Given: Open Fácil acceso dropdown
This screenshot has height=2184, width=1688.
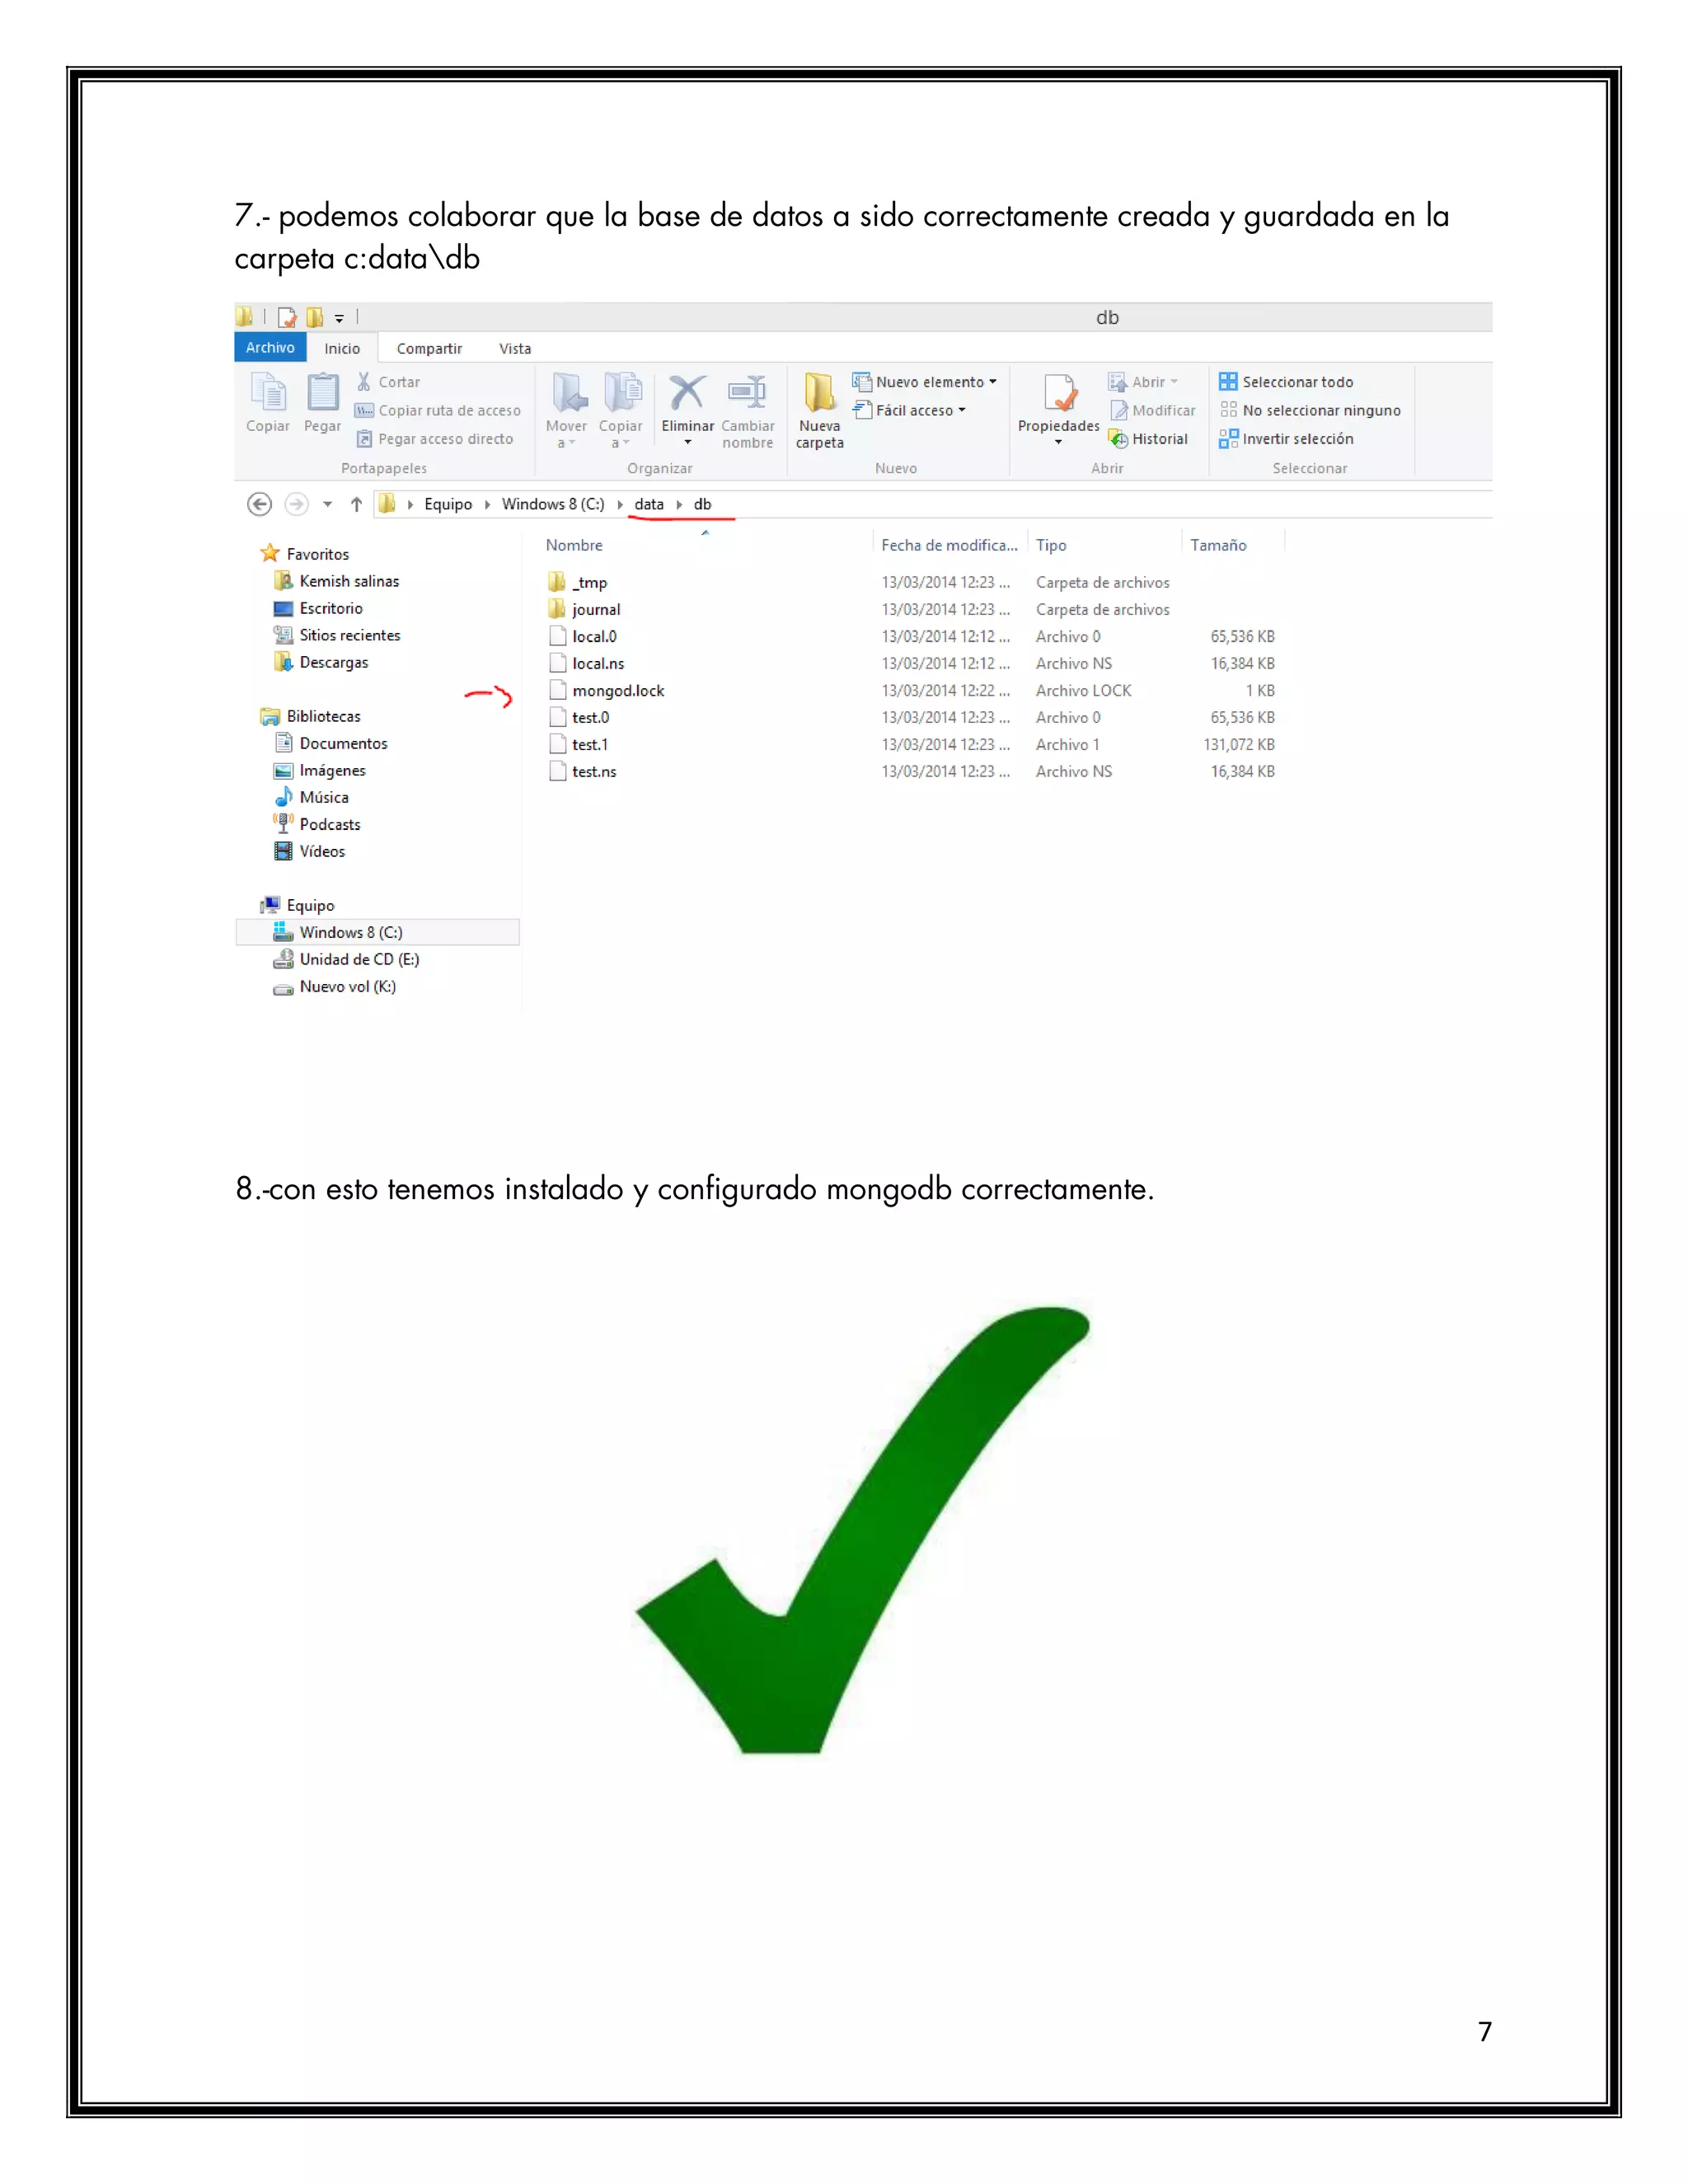Looking at the screenshot, I should (x=909, y=410).
